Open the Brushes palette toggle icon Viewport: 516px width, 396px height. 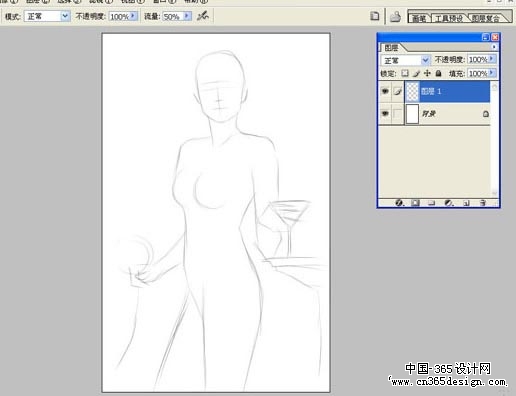click(x=374, y=16)
